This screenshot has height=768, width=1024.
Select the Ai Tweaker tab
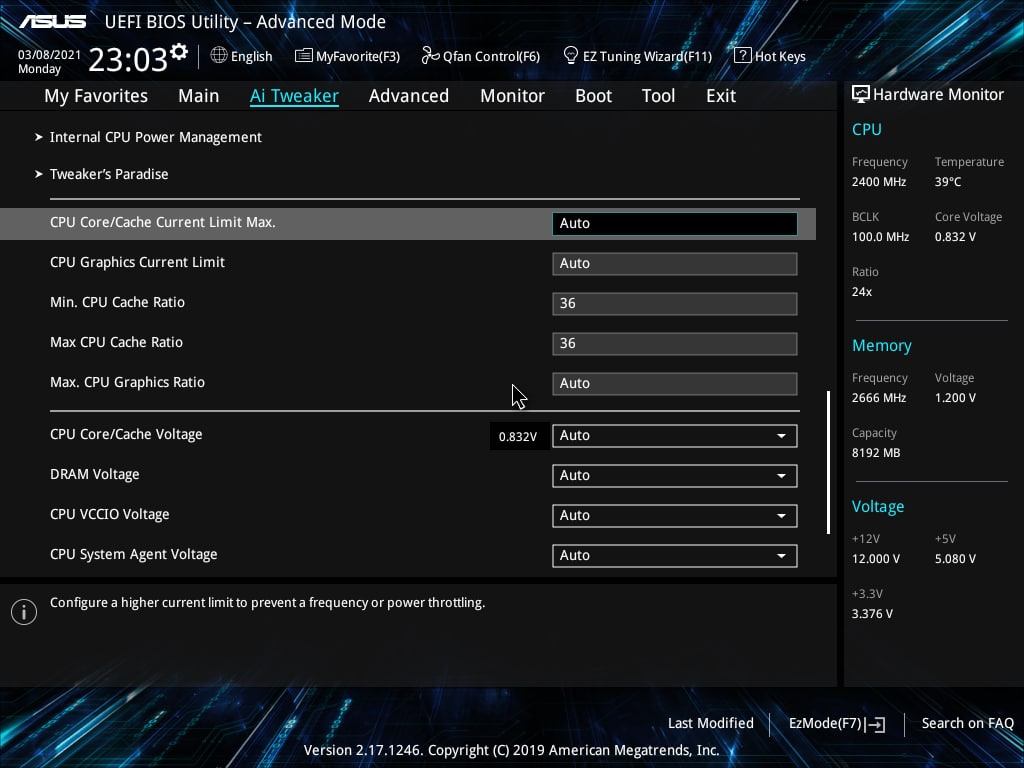(294, 96)
